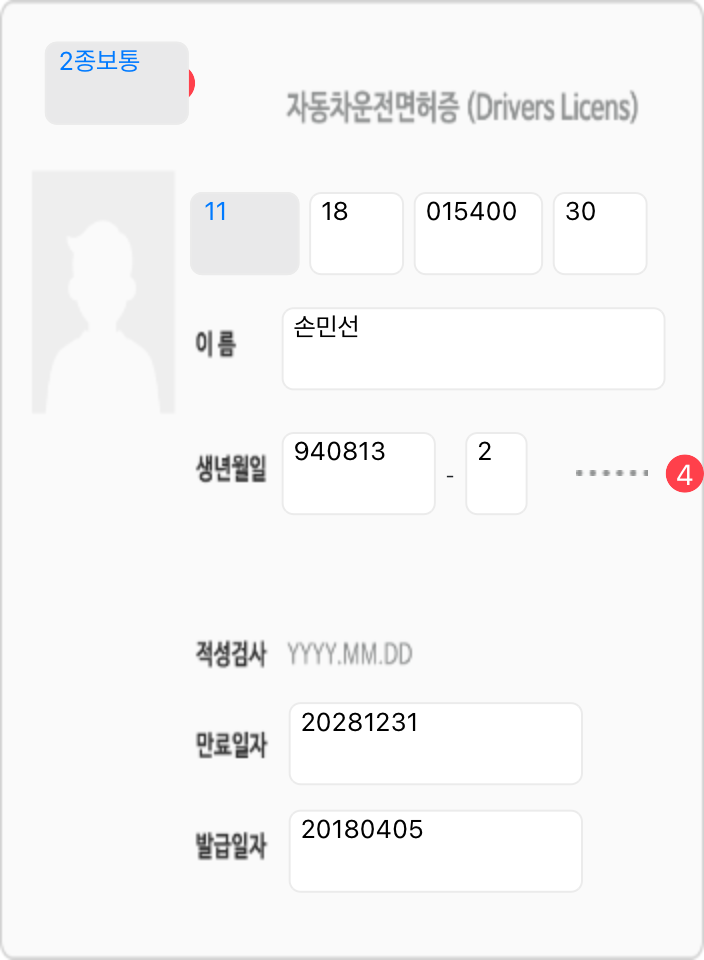Click the 생년월일 label
The height and width of the screenshot is (960, 704).
(x=231, y=470)
